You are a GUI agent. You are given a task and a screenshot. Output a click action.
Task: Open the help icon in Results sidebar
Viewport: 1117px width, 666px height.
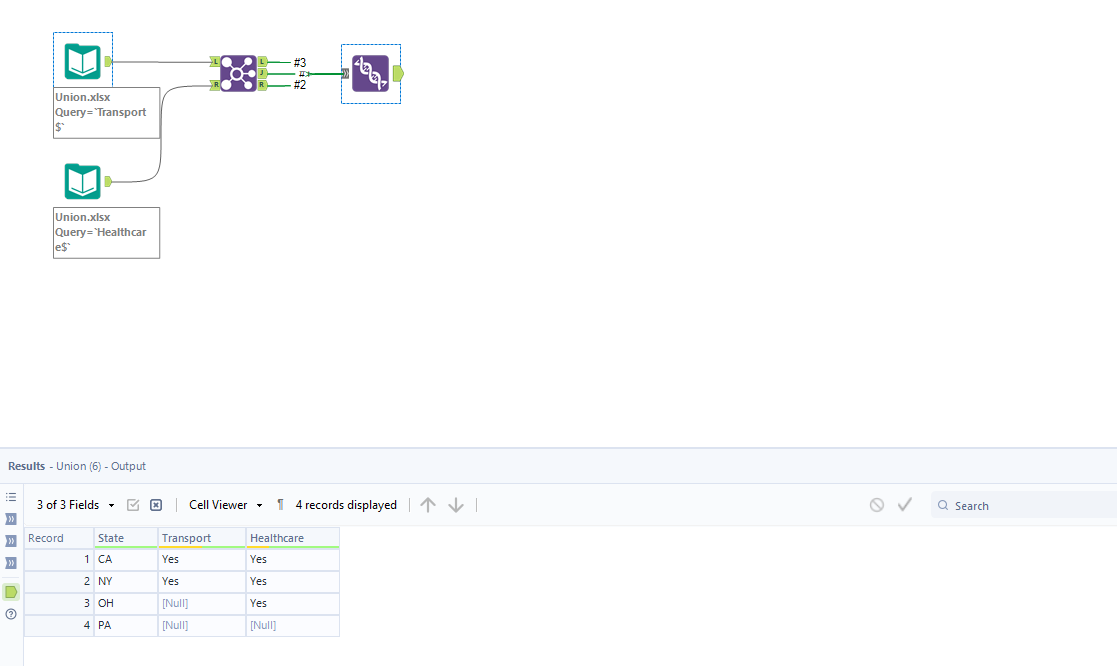click(x=11, y=614)
